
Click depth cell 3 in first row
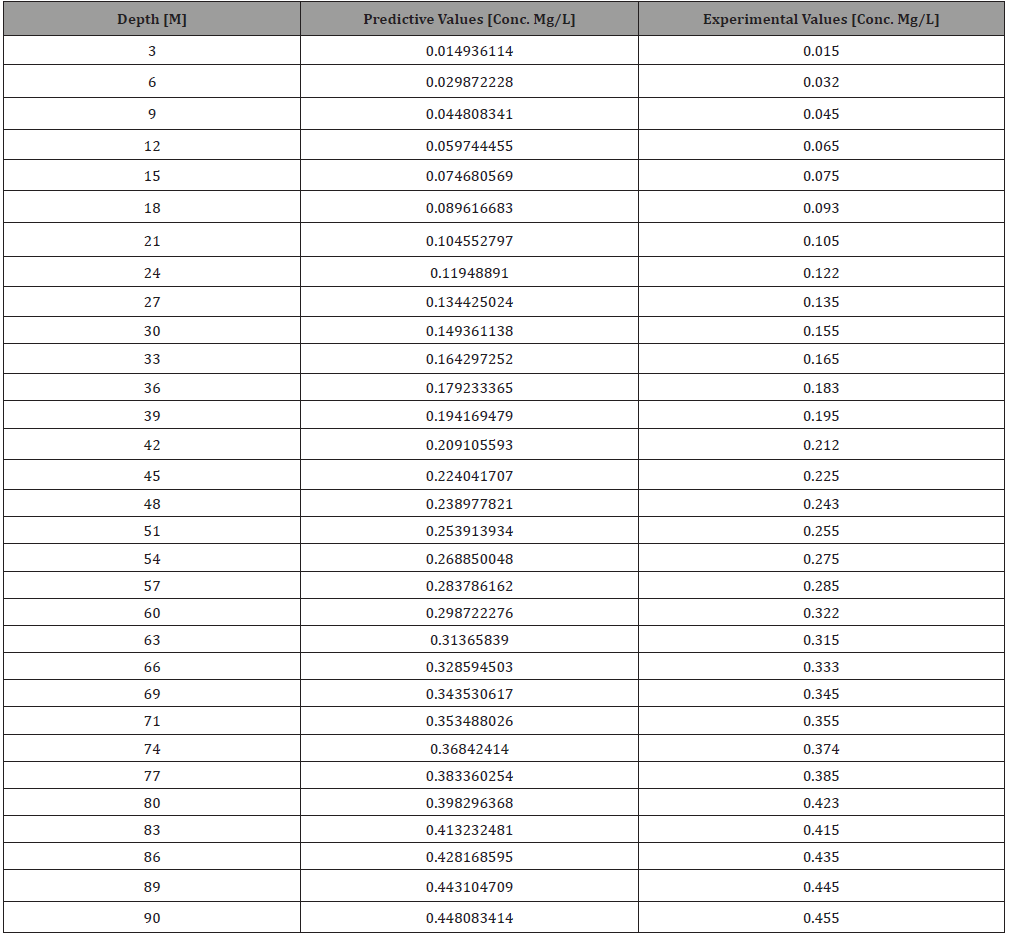pyautogui.click(x=152, y=51)
